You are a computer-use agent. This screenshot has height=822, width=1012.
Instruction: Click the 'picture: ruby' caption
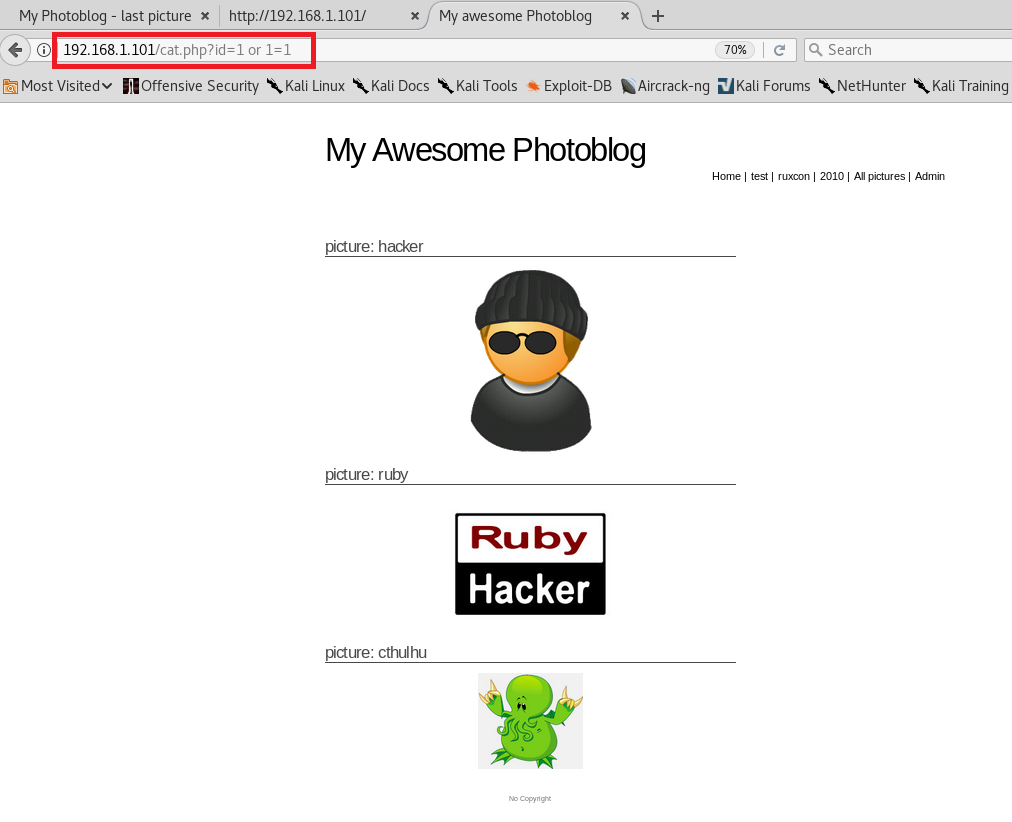tap(367, 474)
